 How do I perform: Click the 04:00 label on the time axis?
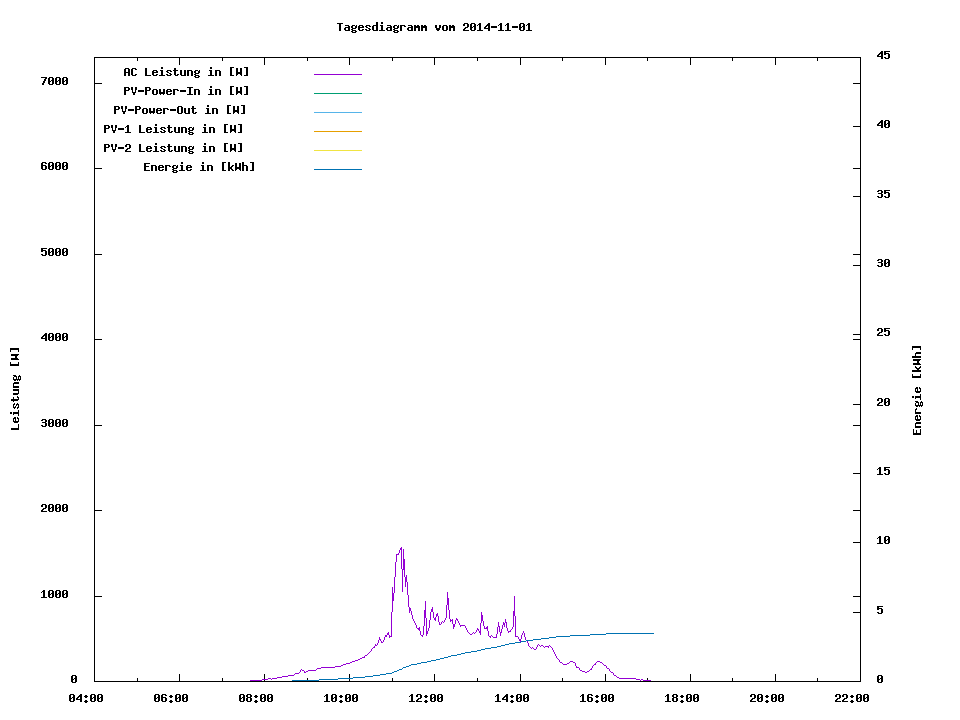(86, 699)
